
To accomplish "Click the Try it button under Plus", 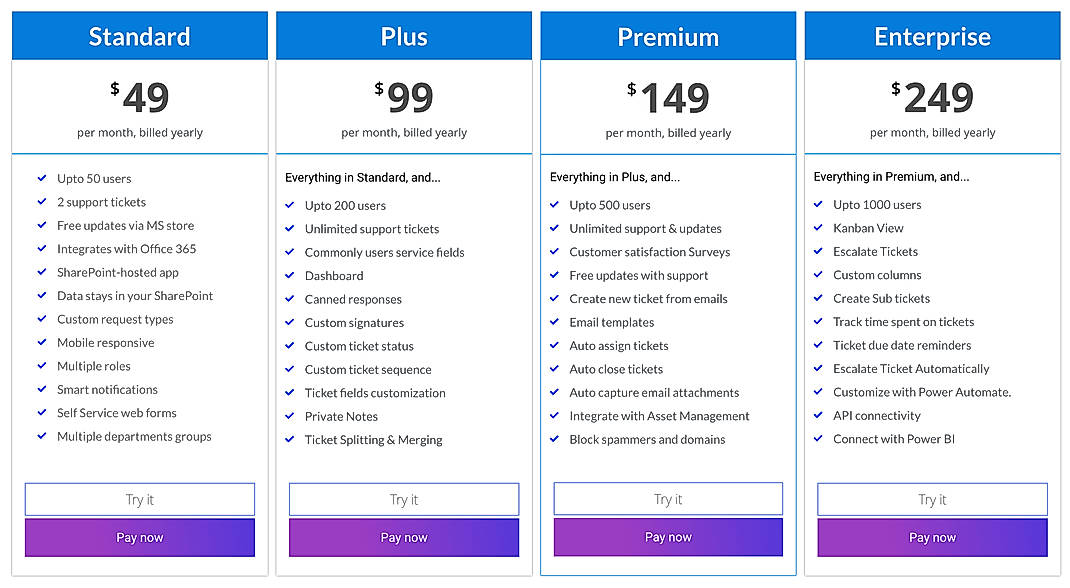I will pos(403,498).
